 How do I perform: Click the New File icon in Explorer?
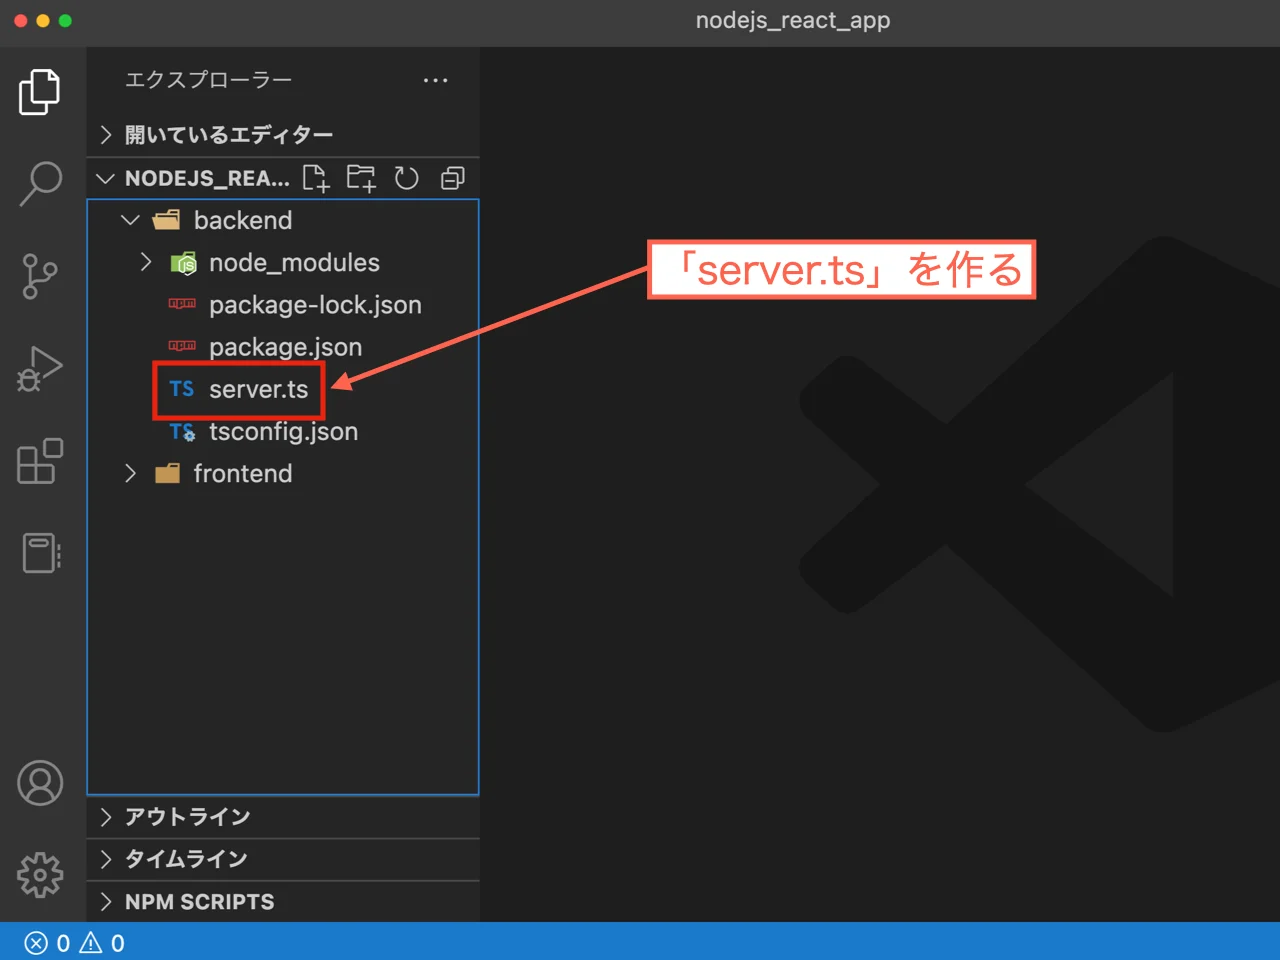click(x=316, y=178)
